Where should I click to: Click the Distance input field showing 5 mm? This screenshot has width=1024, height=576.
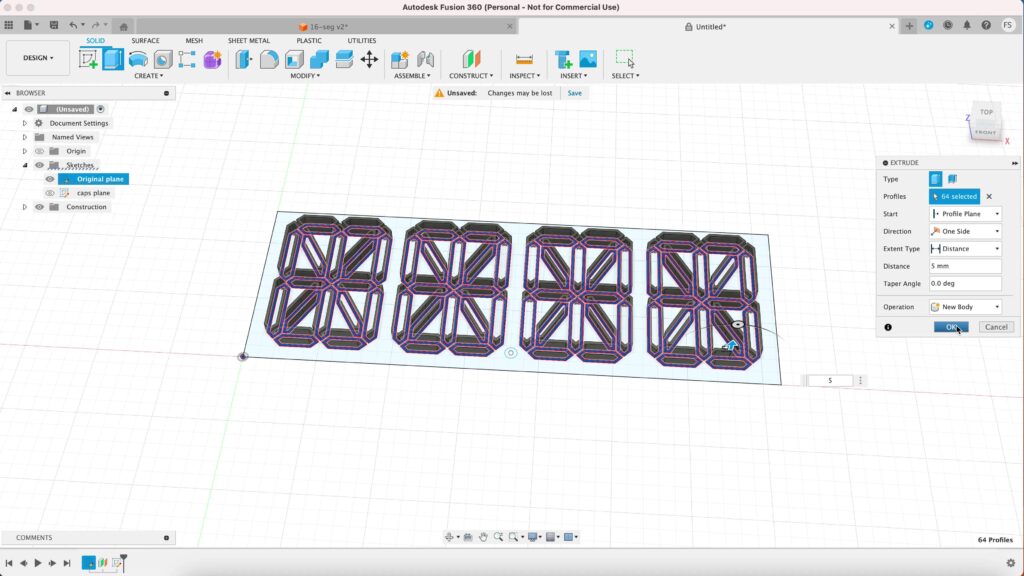(965, 266)
